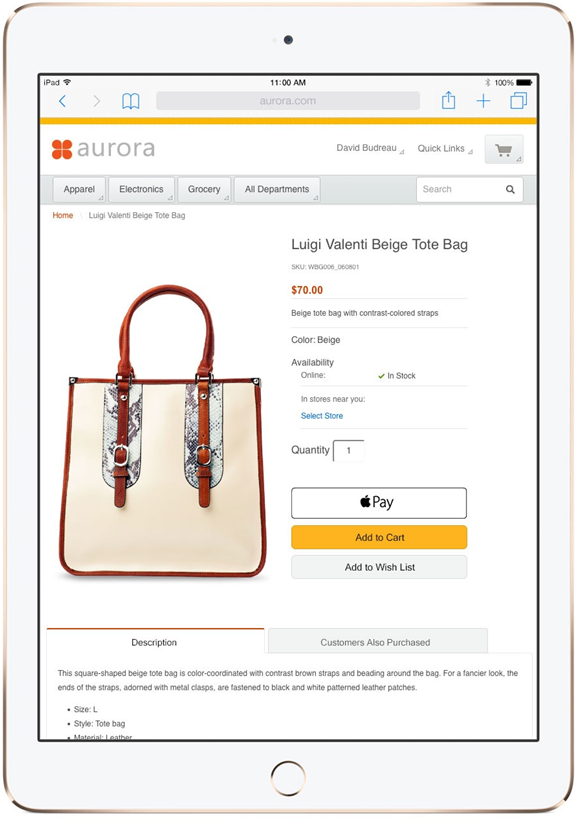Screen dimensions: 577x820
Task: Open a new tab with plus icon
Action: point(483,101)
